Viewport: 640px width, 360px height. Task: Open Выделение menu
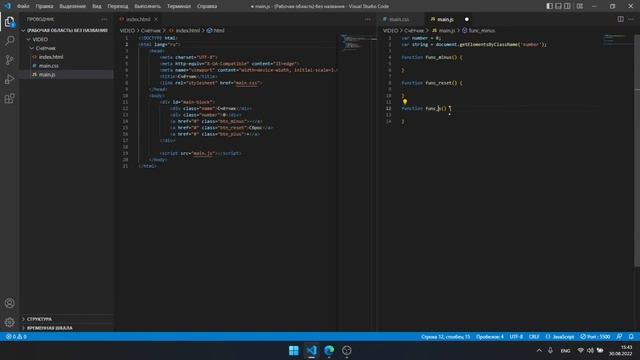click(x=72, y=6)
